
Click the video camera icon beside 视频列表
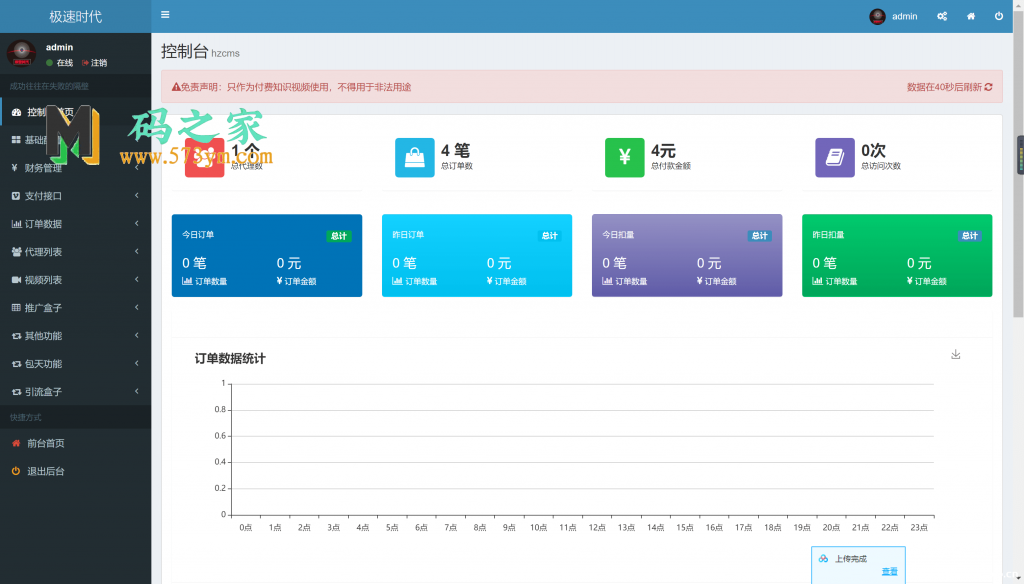click(16, 280)
